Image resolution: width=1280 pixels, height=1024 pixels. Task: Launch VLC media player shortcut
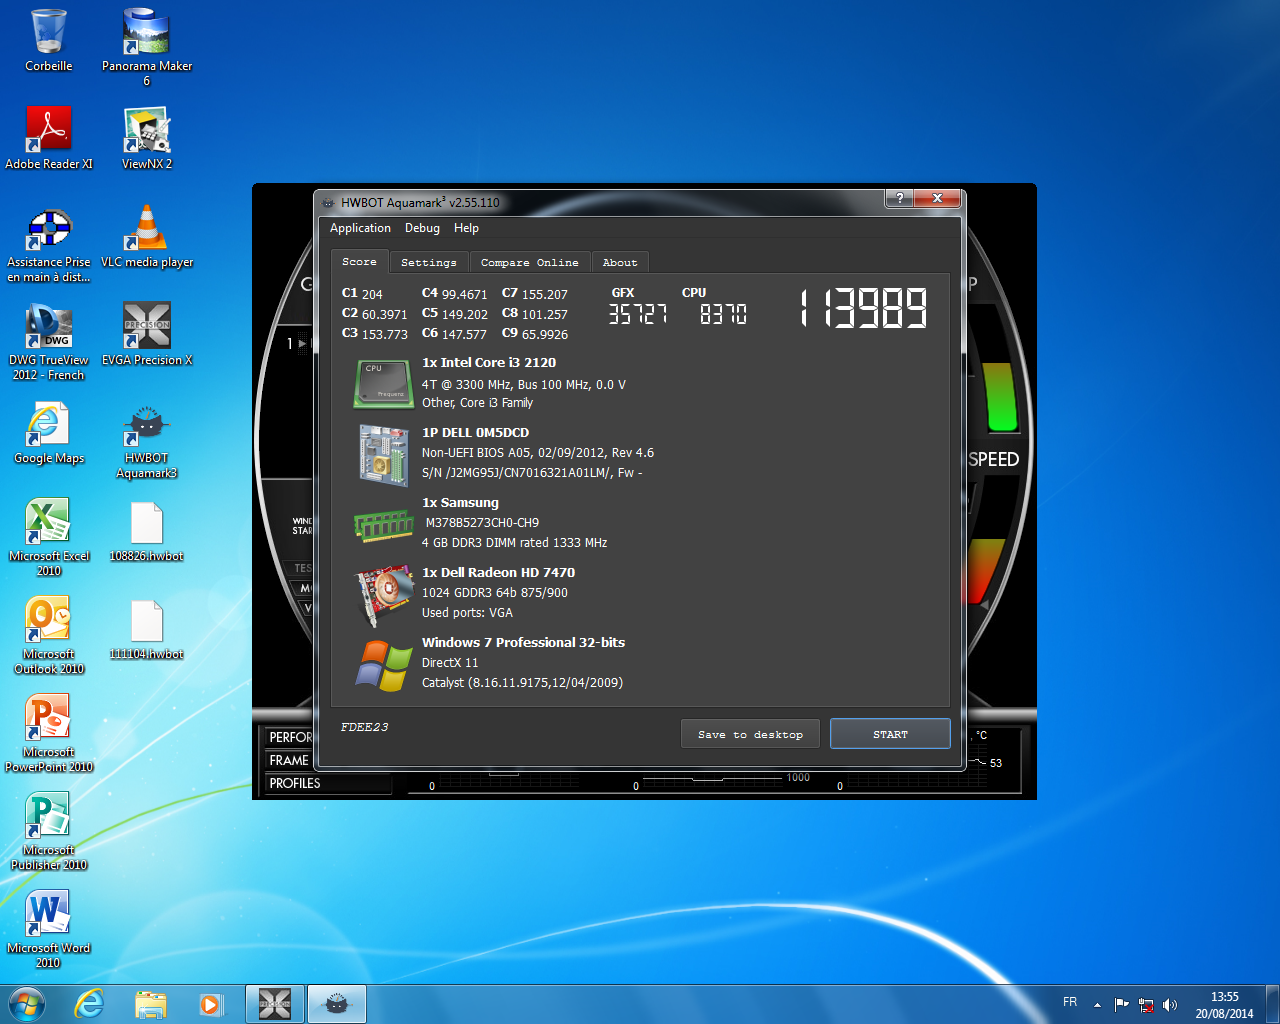(147, 236)
